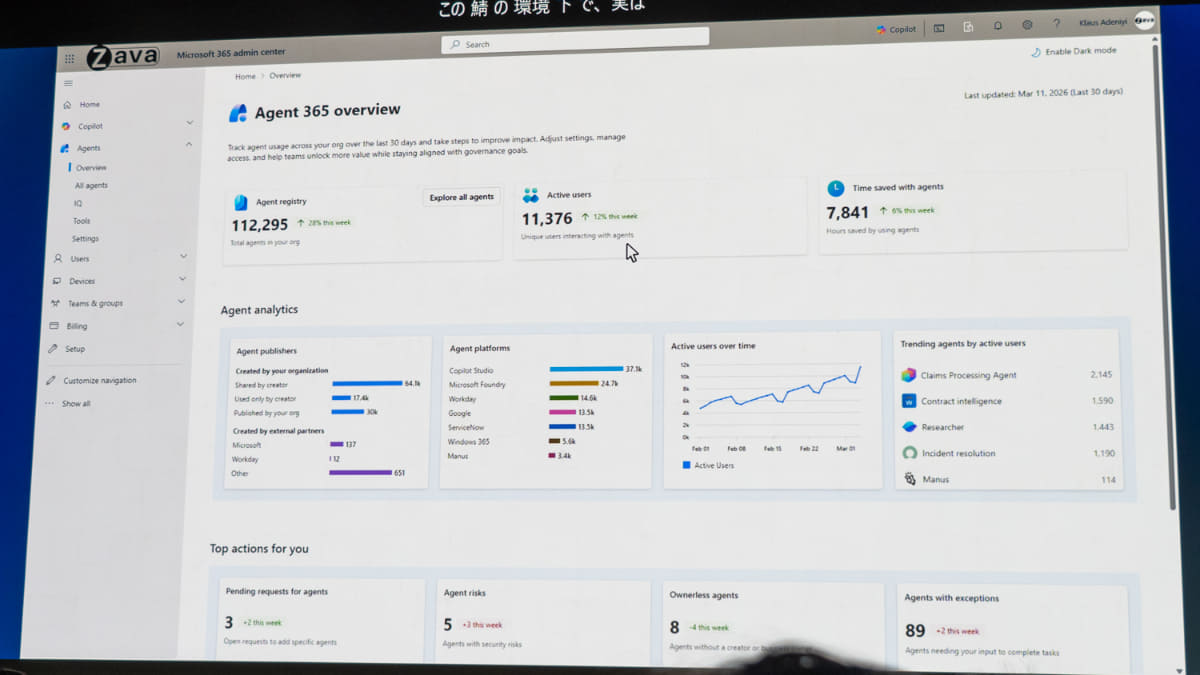Viewport: 1200px width, 675px height.
Task: Open the app launcher waffle icon
Action: (x=69, y=59)
